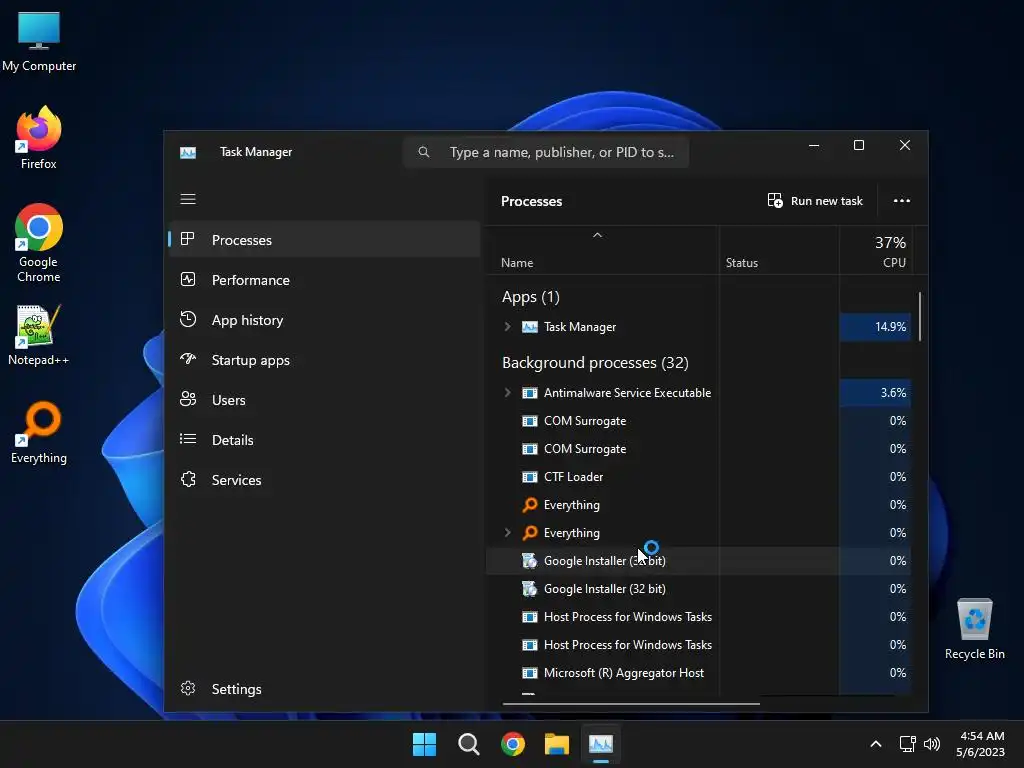Expand Antimalware Service Executable row
Screen dimensions: 1024x768
(507, 392)
